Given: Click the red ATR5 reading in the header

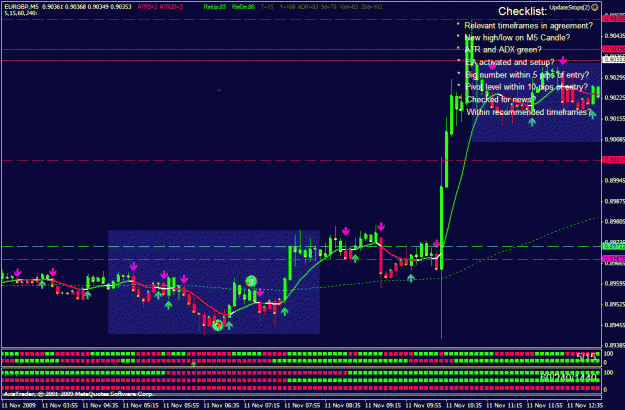Looking at the screenshot, I should click(147, 7).
